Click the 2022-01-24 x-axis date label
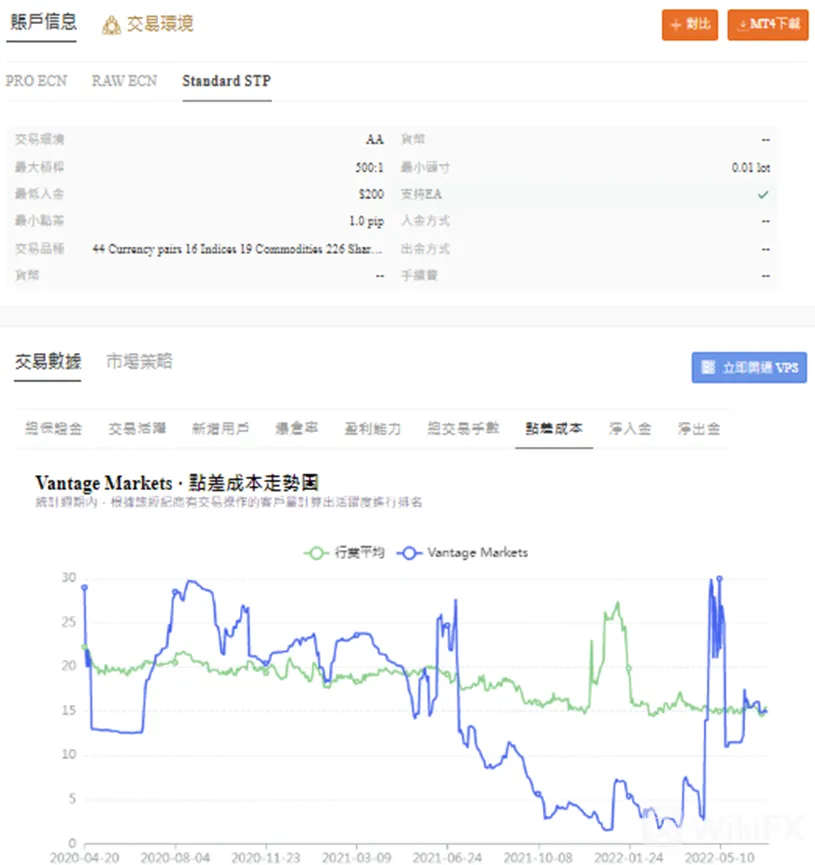 pos(628,858)
